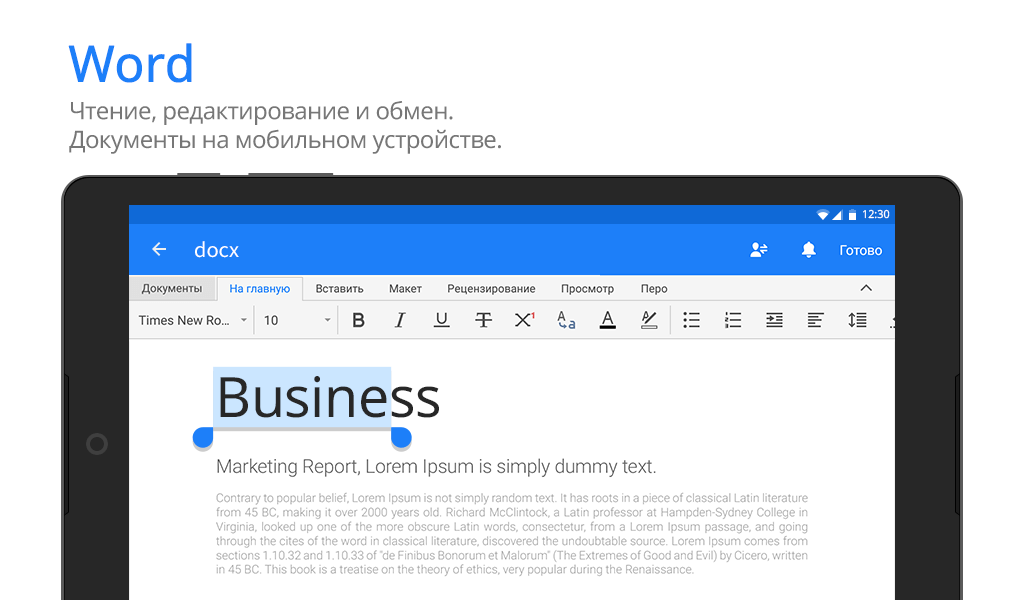Screen dimensions: 1024x600
Task: Open the Times New Roman font dropdown
Action: pyautogui.click(x=192, y=320)
